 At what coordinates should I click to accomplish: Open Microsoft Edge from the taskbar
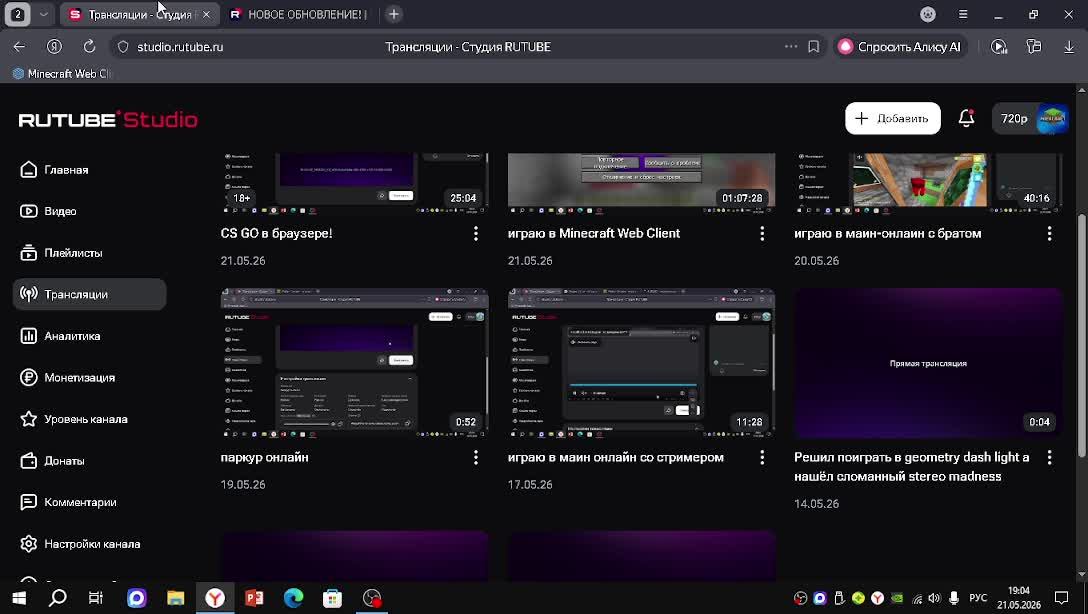294,597
